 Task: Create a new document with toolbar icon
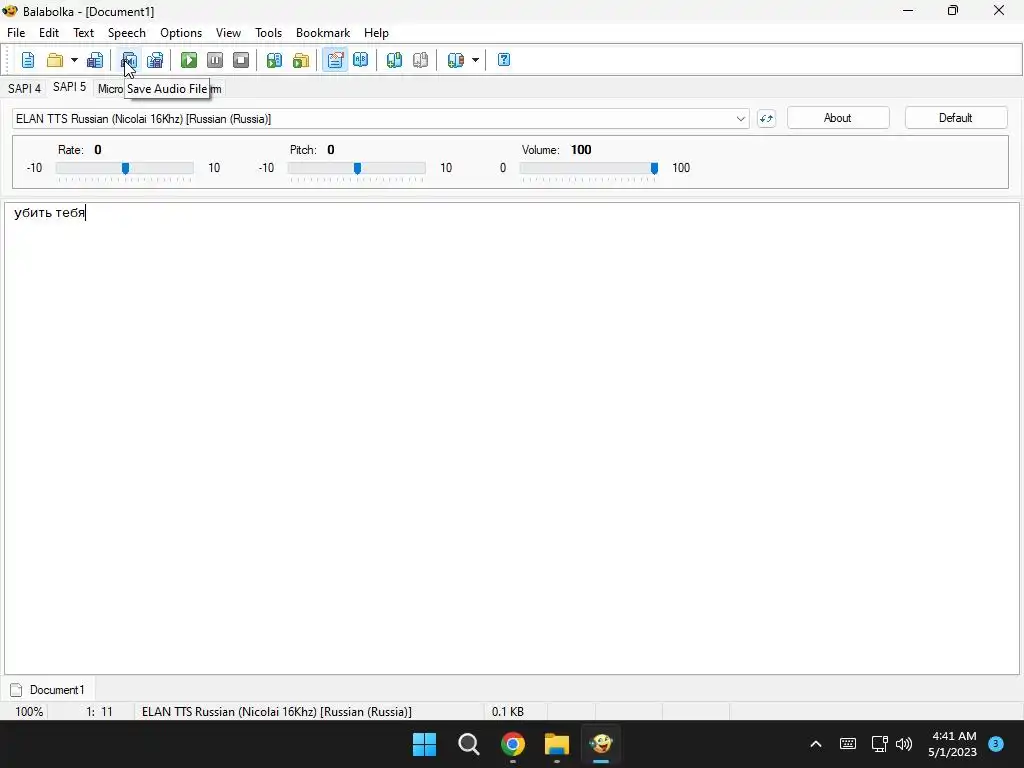[27, 60]
